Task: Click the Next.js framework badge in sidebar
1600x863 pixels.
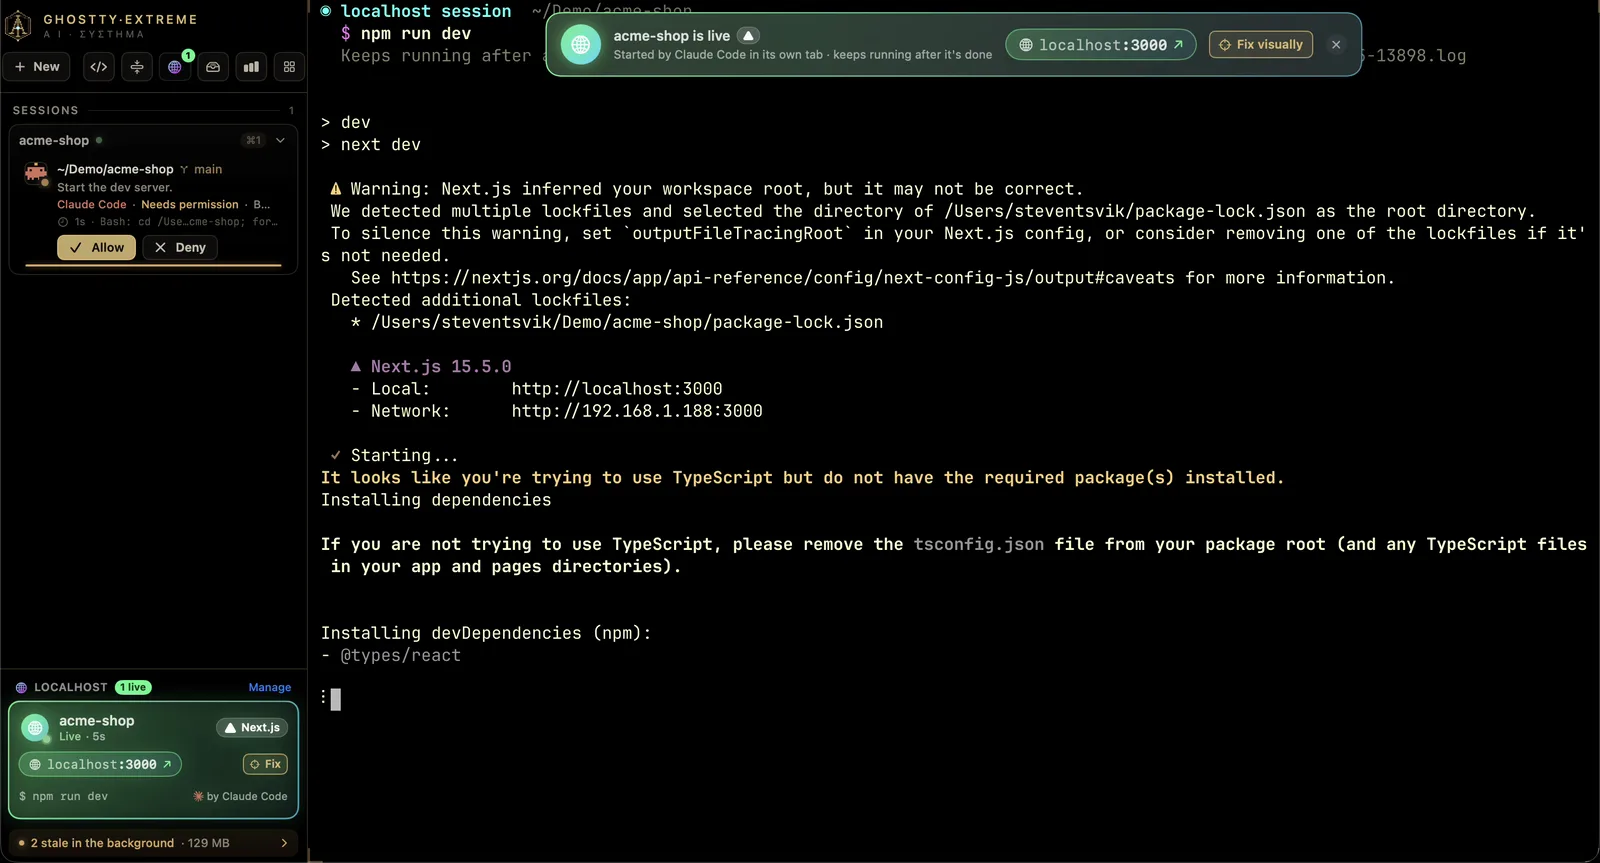Action: 252,728
